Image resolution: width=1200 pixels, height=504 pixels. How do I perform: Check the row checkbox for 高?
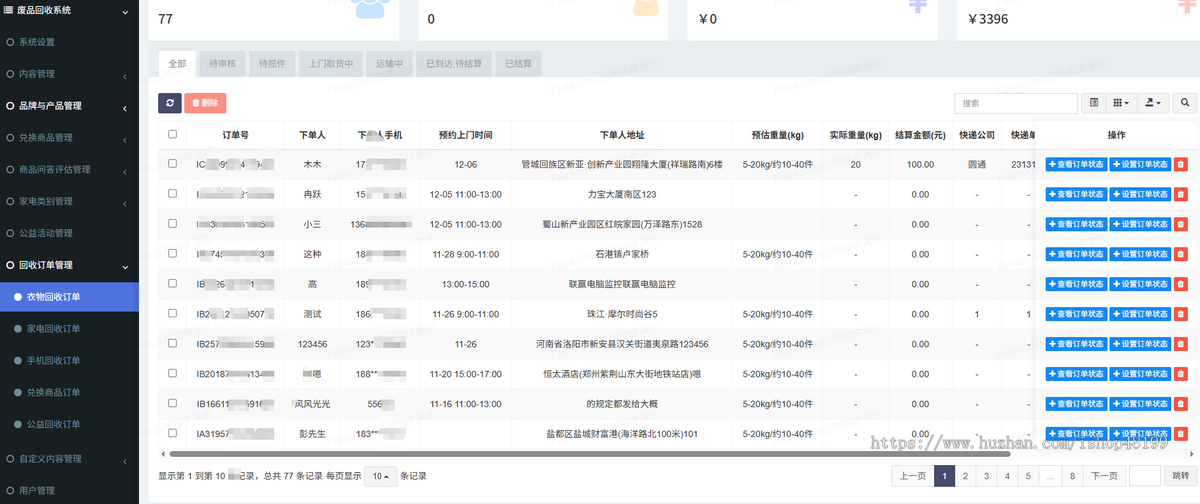[173, 284]
